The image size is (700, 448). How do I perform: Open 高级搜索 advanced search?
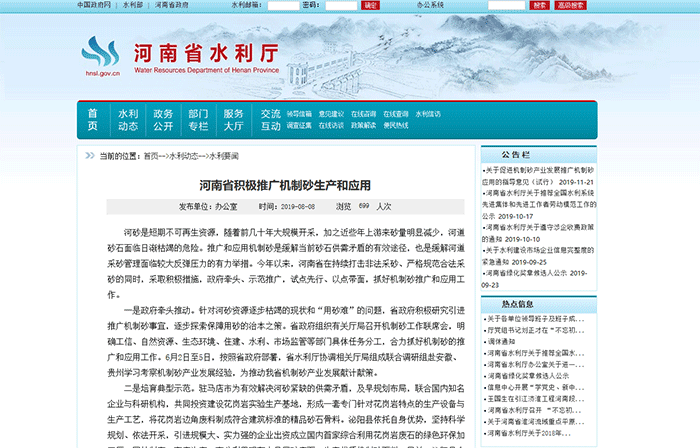tap(570, 5)
